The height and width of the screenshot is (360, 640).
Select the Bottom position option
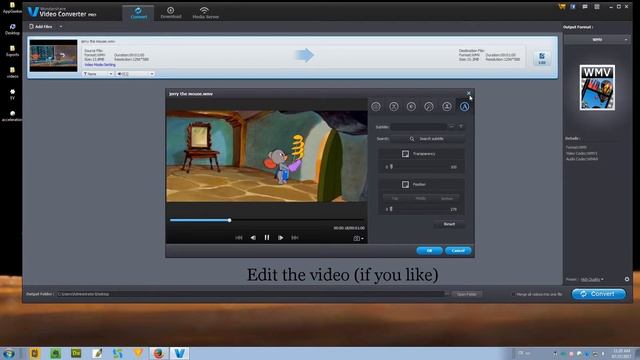(x=447, y=198)
